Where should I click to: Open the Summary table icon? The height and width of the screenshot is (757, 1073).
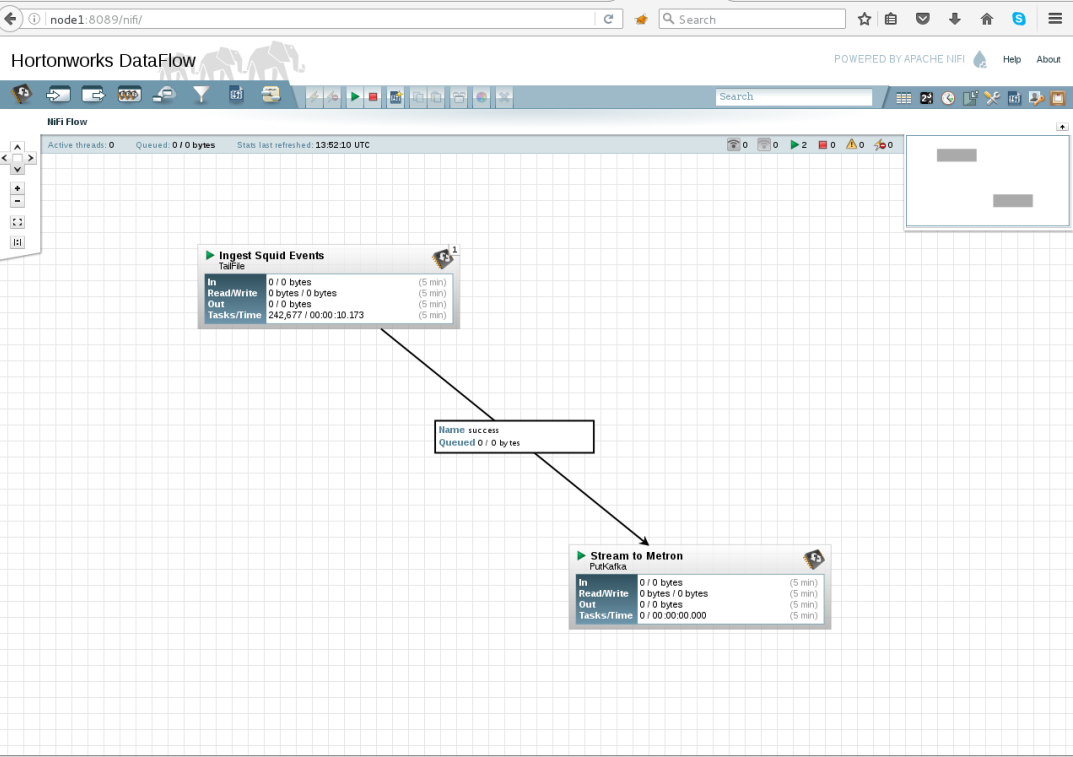pyautogui.click(x=903, y=99)
